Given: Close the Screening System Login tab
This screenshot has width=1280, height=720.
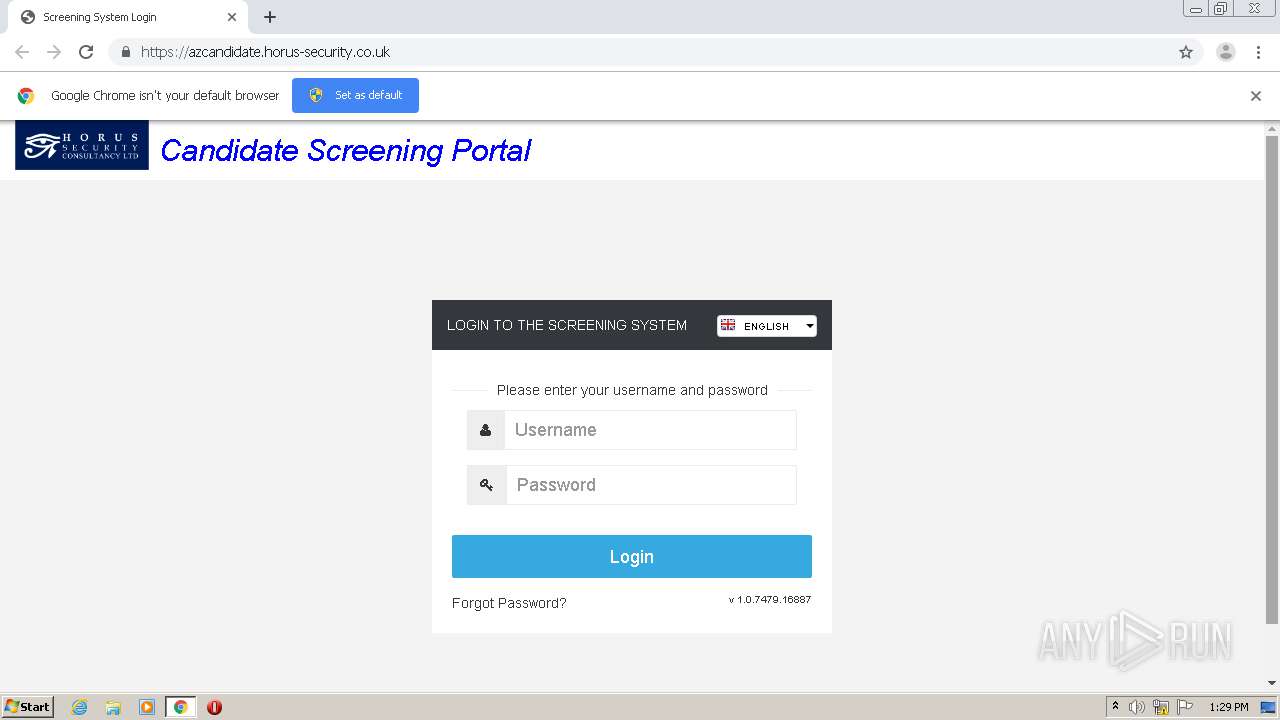Looking at the screenshot, I should 232,17.
